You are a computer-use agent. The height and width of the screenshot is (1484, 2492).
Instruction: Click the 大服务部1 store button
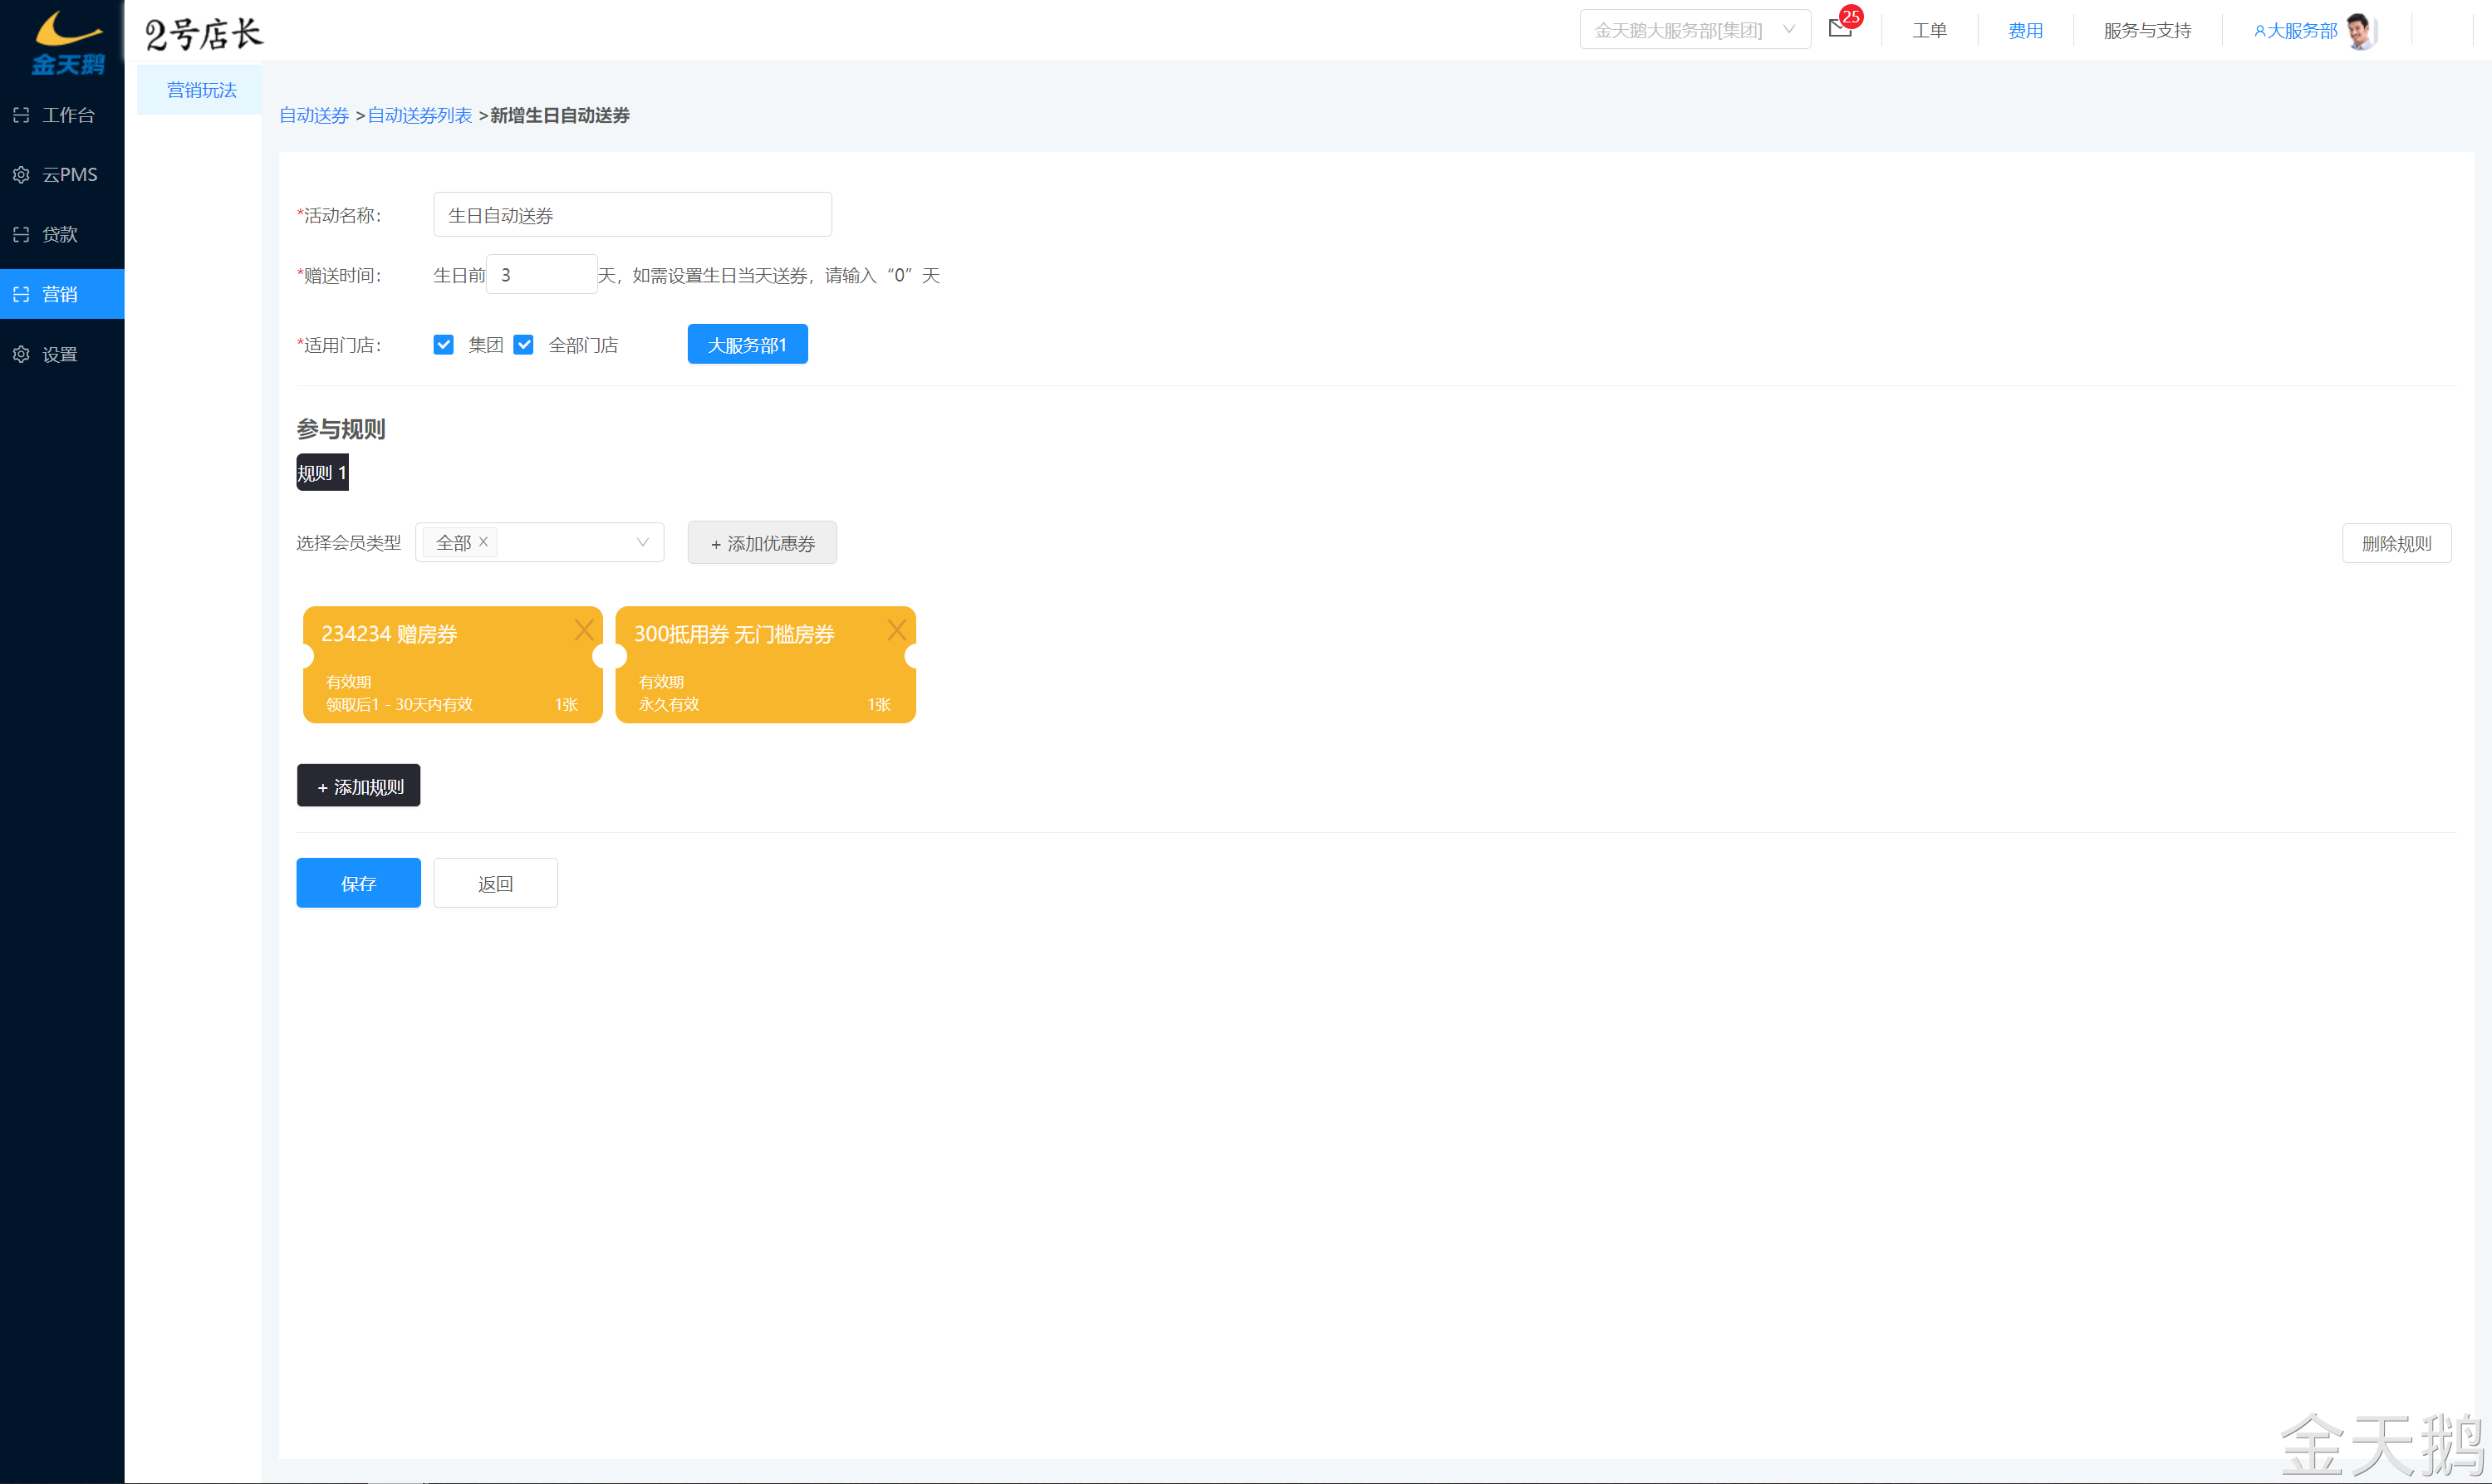point(747,344)
